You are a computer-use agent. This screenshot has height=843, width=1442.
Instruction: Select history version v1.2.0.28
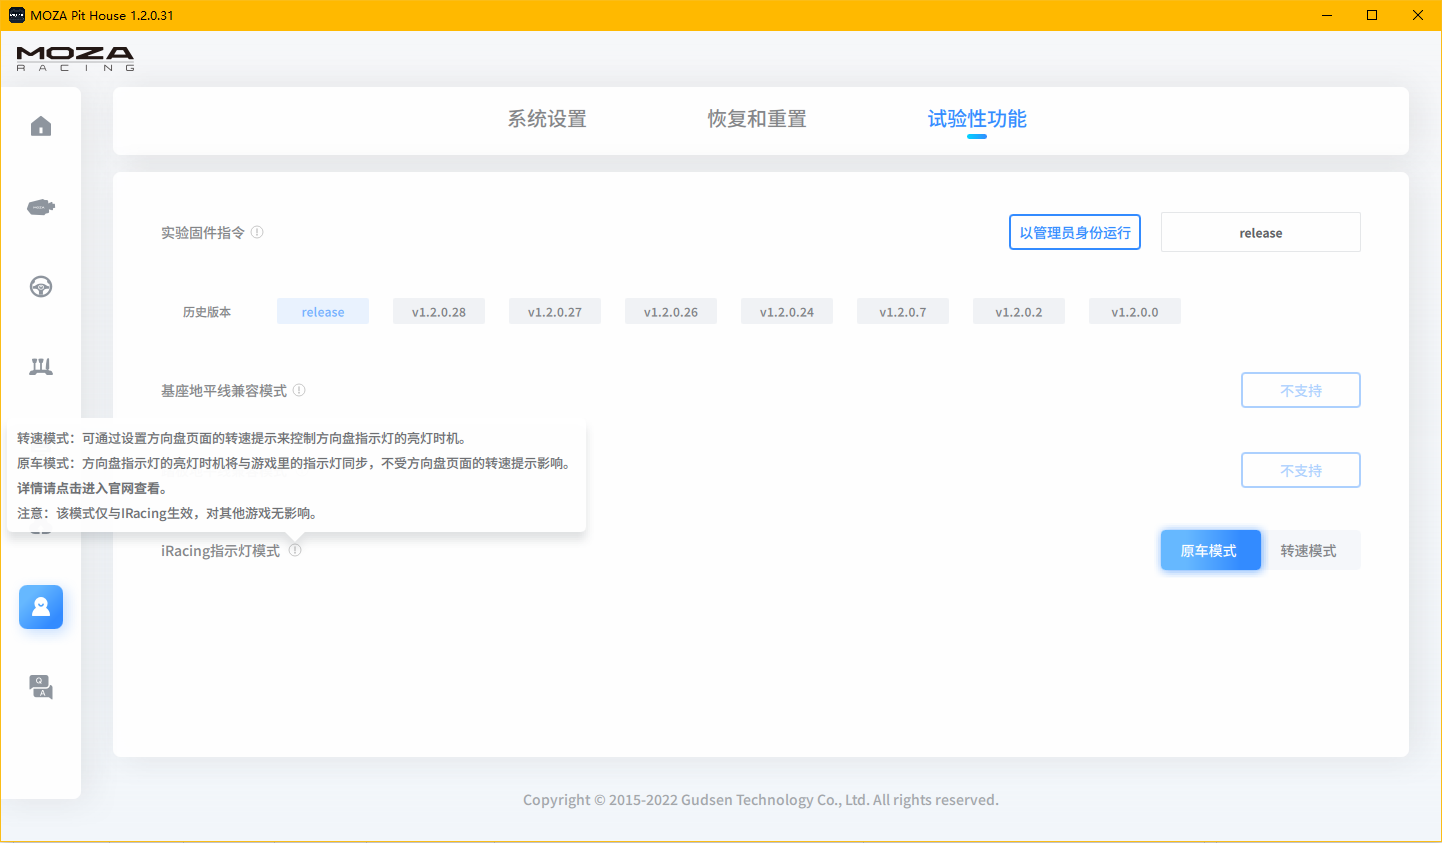click(x=439, y=312)
